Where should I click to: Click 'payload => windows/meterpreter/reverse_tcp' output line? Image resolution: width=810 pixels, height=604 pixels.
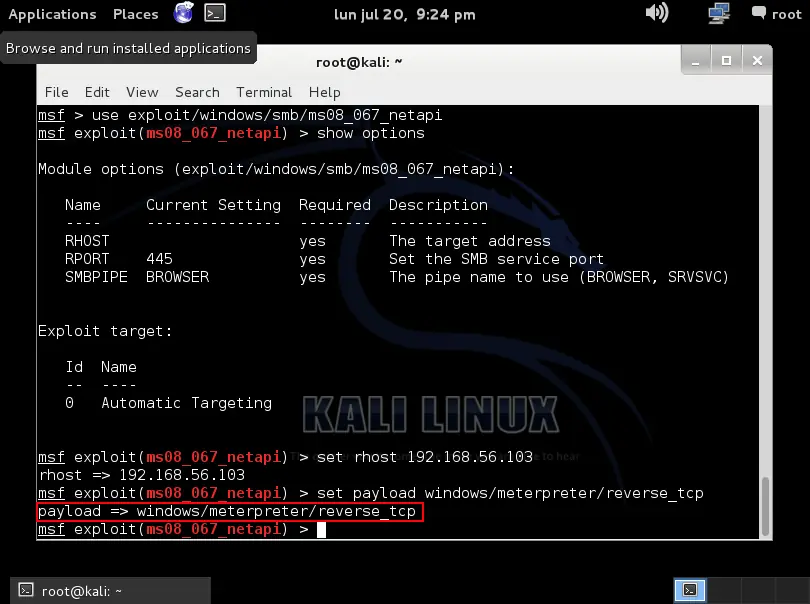[227, 511]
